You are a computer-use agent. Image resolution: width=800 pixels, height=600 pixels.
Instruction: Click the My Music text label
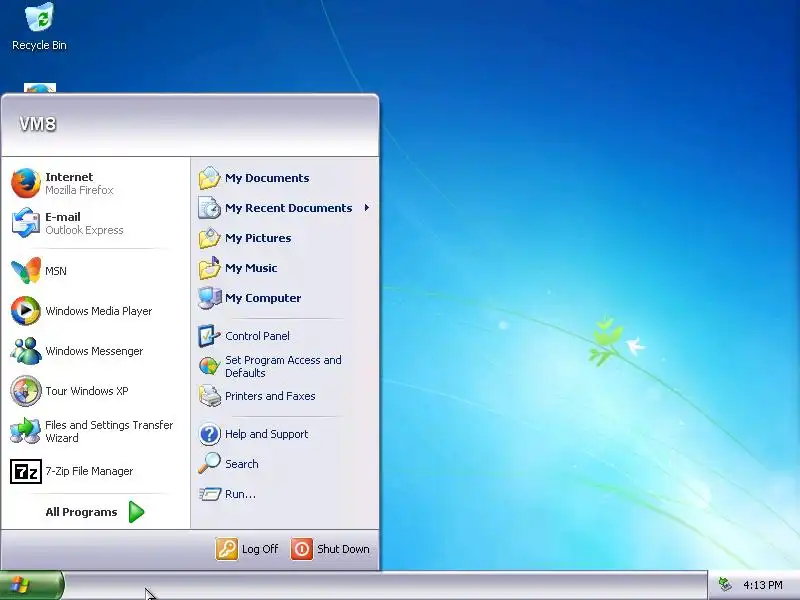(251, 268)
